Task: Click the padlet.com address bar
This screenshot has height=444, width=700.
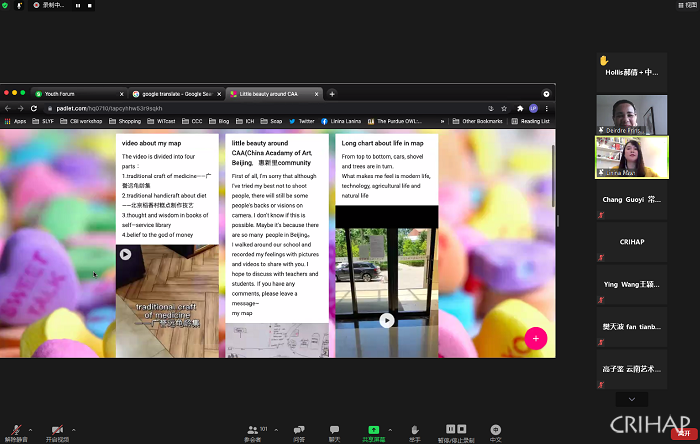Action: point(250,108)
